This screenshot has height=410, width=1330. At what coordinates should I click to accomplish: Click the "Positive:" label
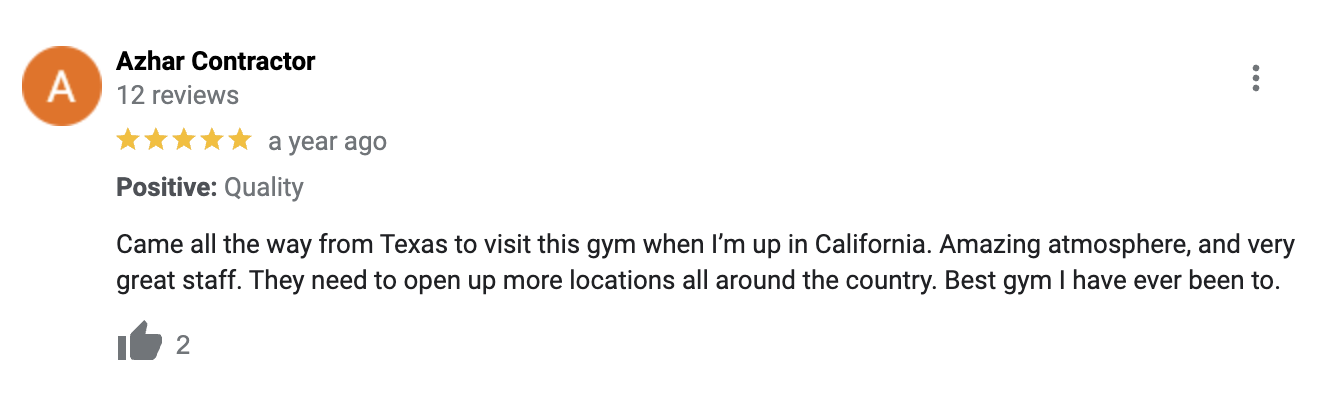[x=166, y=187]
